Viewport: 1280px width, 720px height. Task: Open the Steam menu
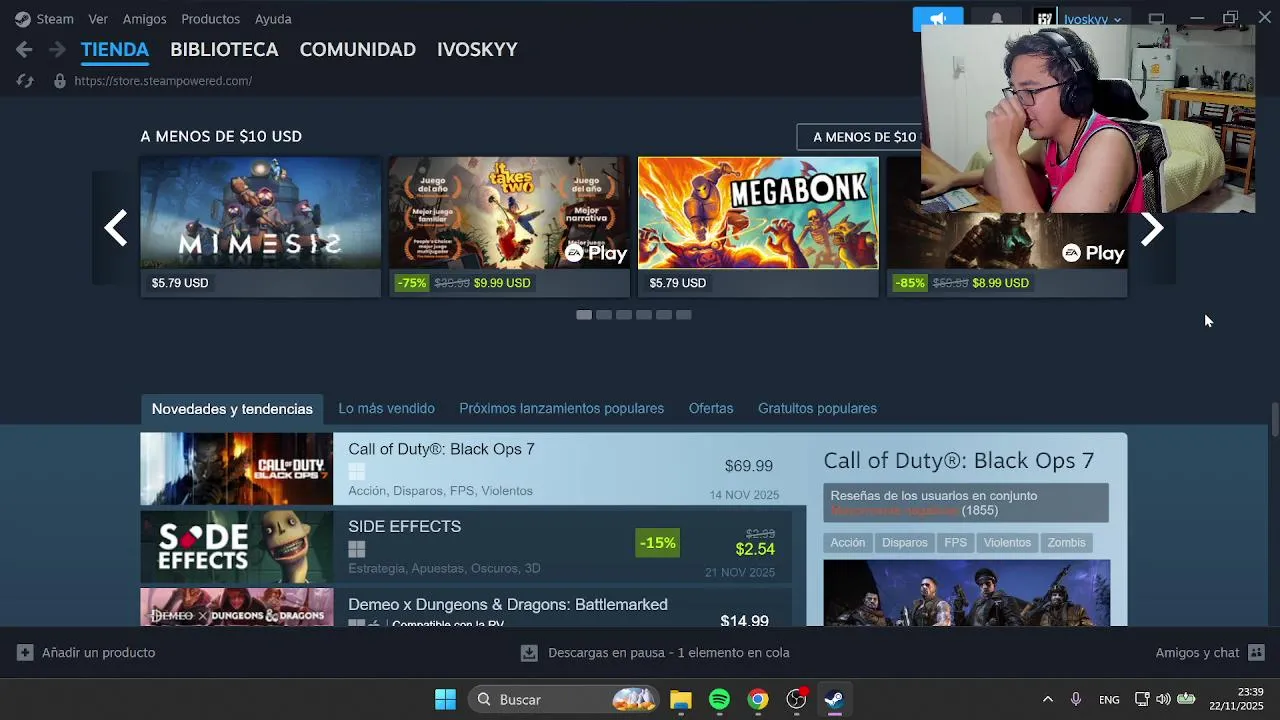tap(55, 19)
